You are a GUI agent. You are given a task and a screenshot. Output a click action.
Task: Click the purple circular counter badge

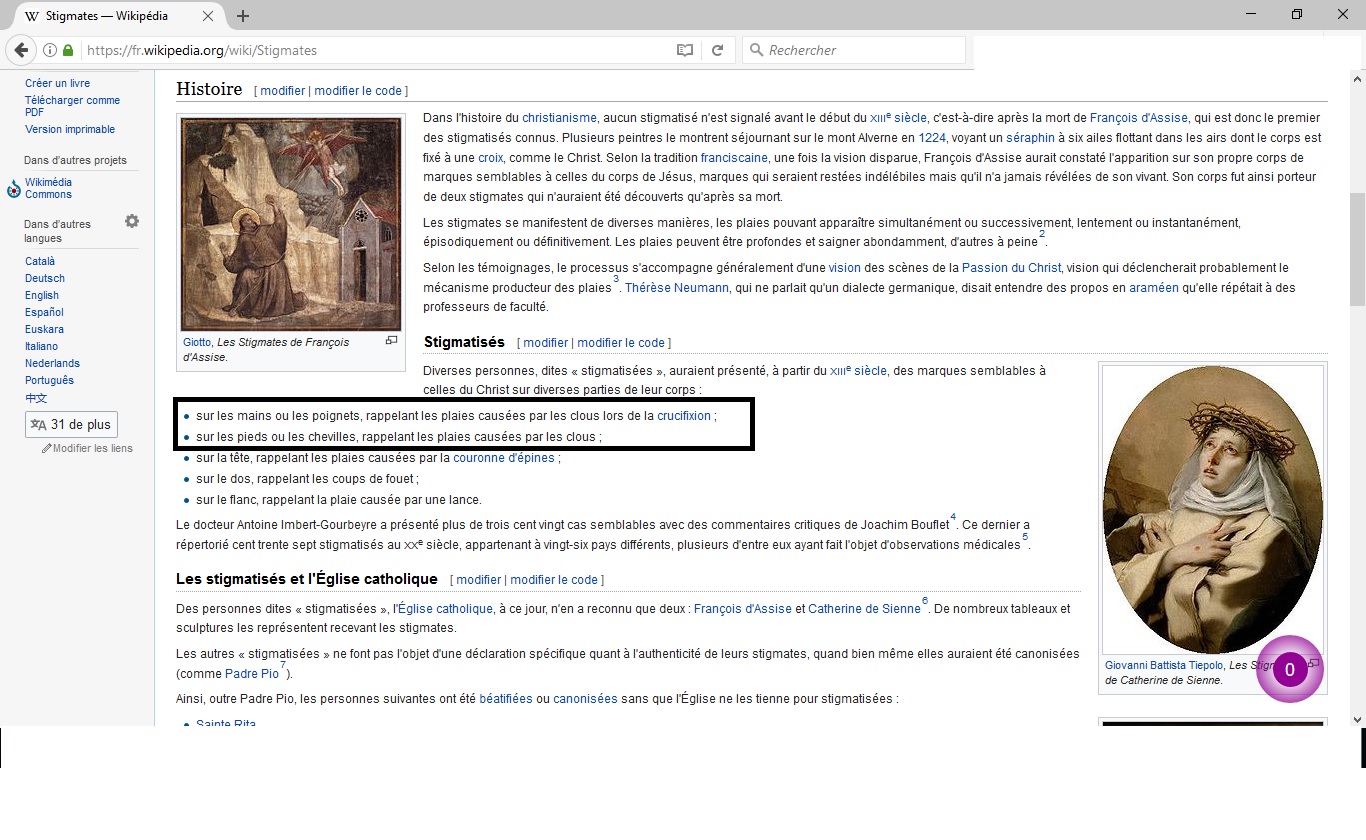click(1290, 669)
